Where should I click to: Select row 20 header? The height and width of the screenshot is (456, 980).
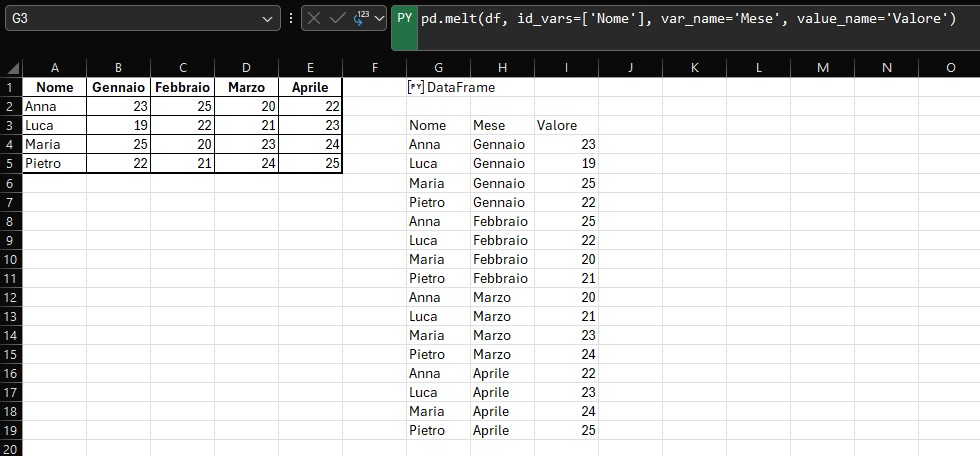[x=11, y=449]
